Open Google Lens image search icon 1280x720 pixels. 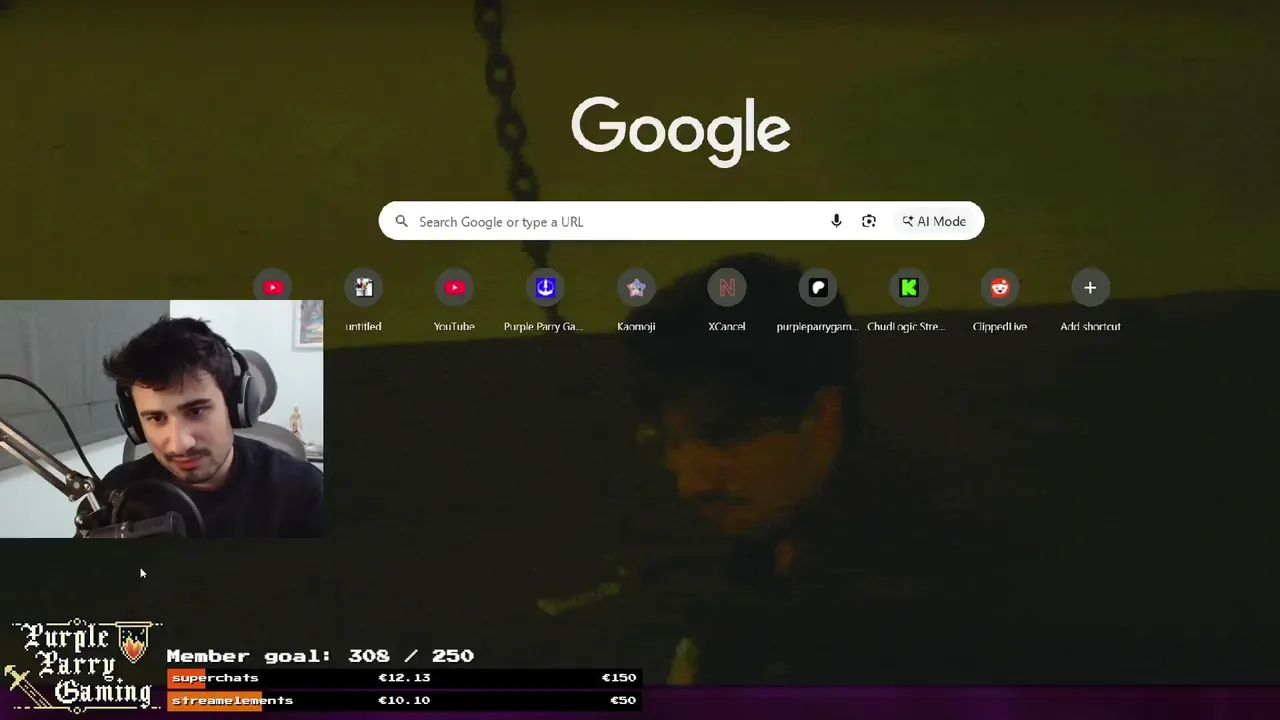[x=869, y=221]
